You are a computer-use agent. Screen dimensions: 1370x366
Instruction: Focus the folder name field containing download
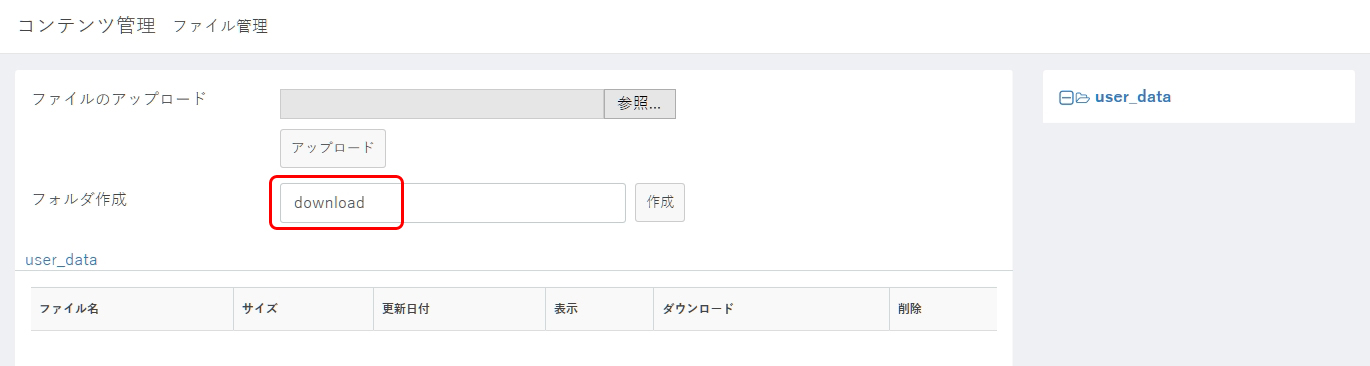(453, 203)
